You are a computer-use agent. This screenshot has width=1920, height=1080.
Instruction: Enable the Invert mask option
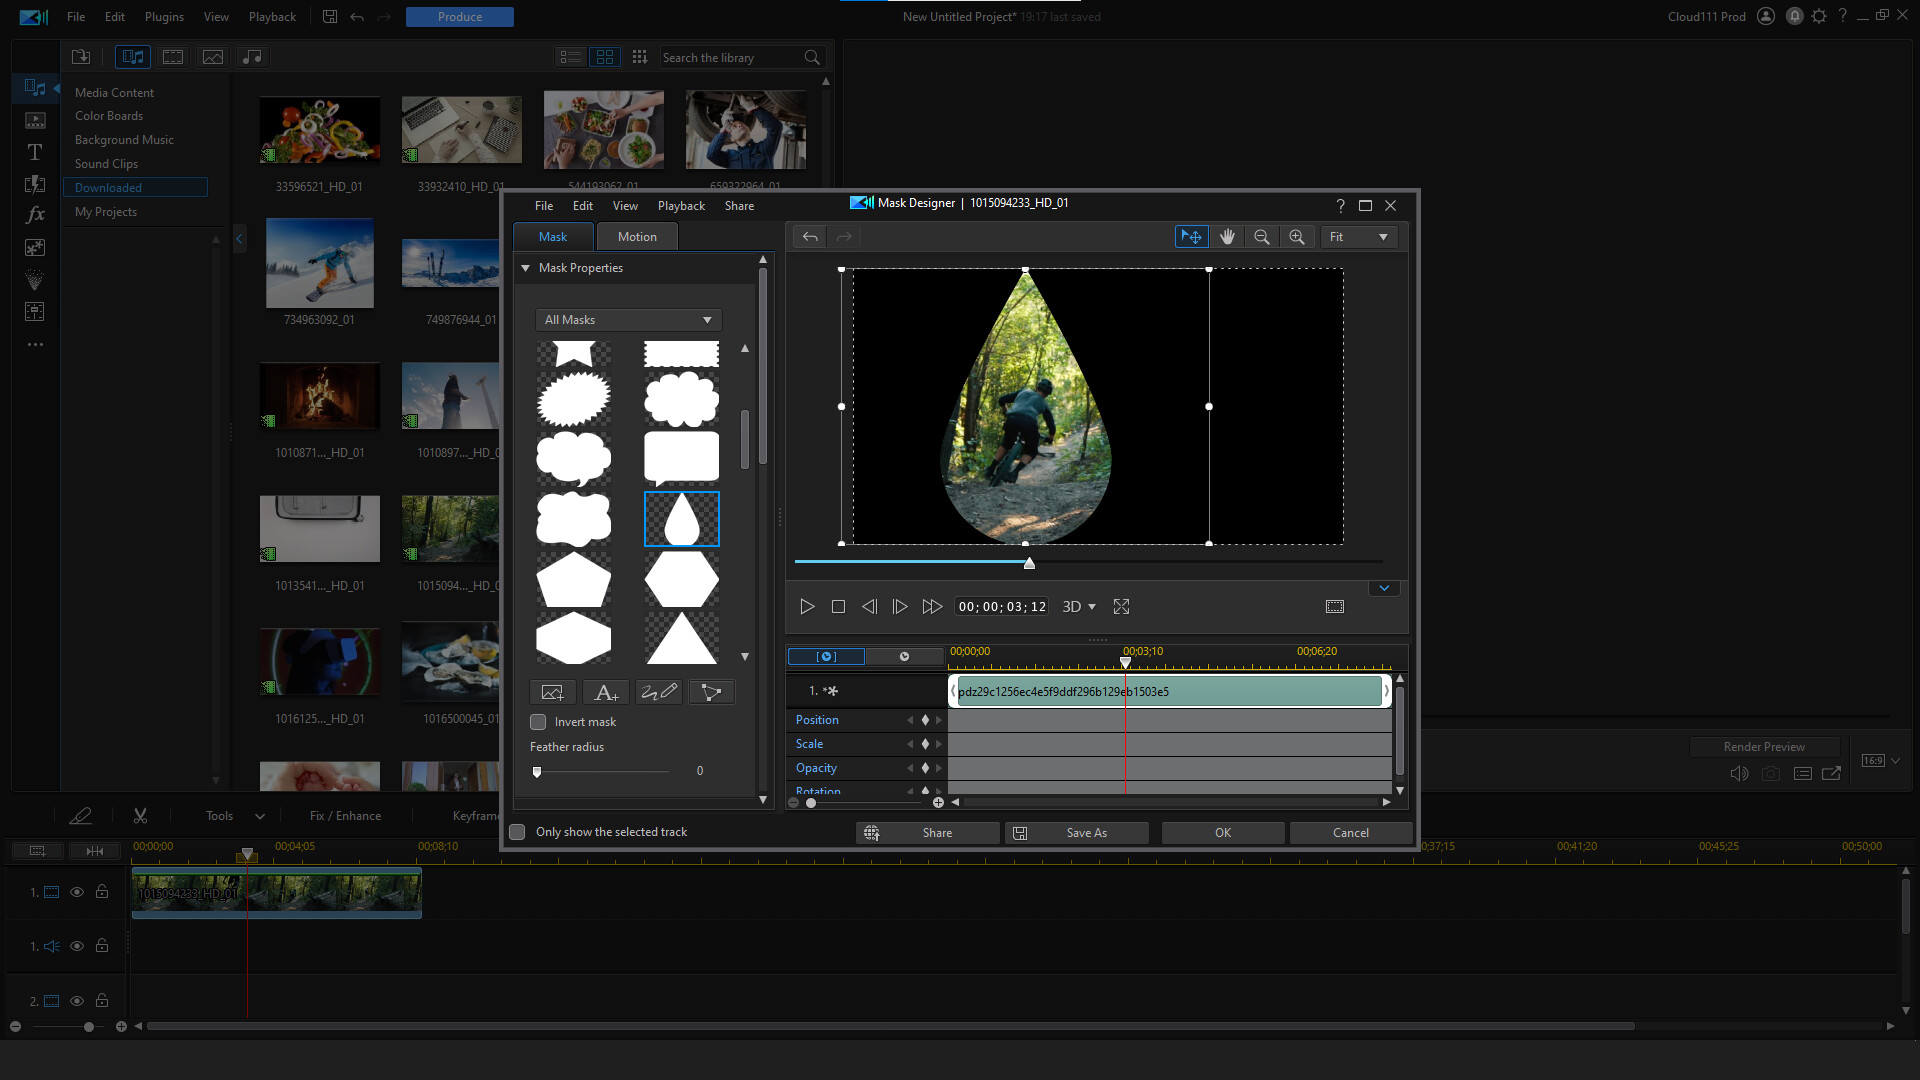point(537,721)
